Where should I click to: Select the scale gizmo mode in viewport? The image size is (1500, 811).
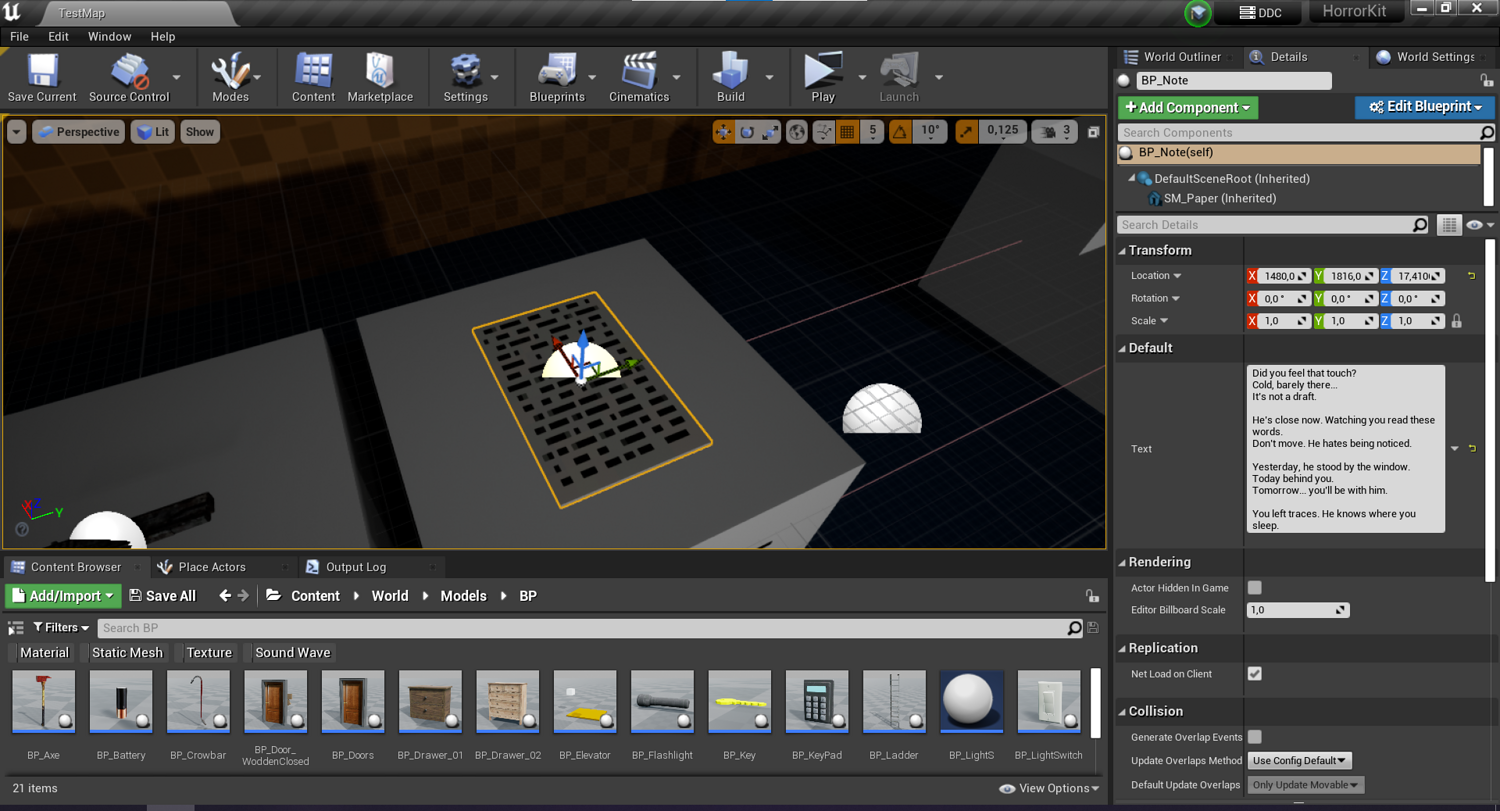coord(770,131)
